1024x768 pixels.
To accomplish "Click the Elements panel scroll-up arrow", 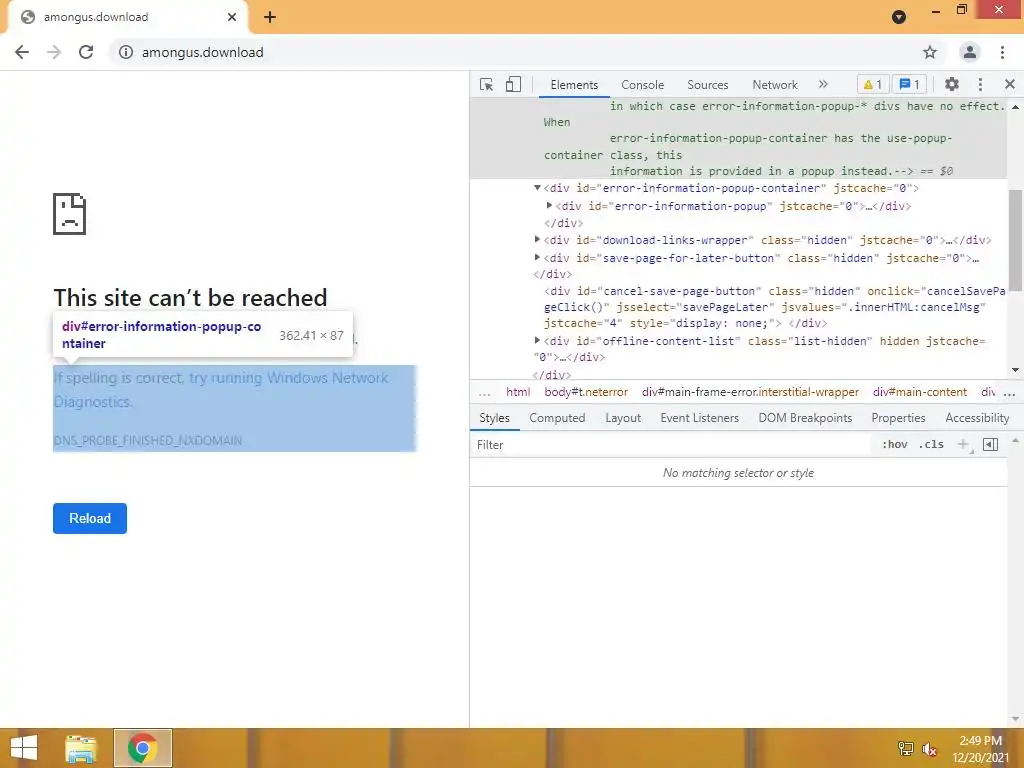I will point(1015,106).
